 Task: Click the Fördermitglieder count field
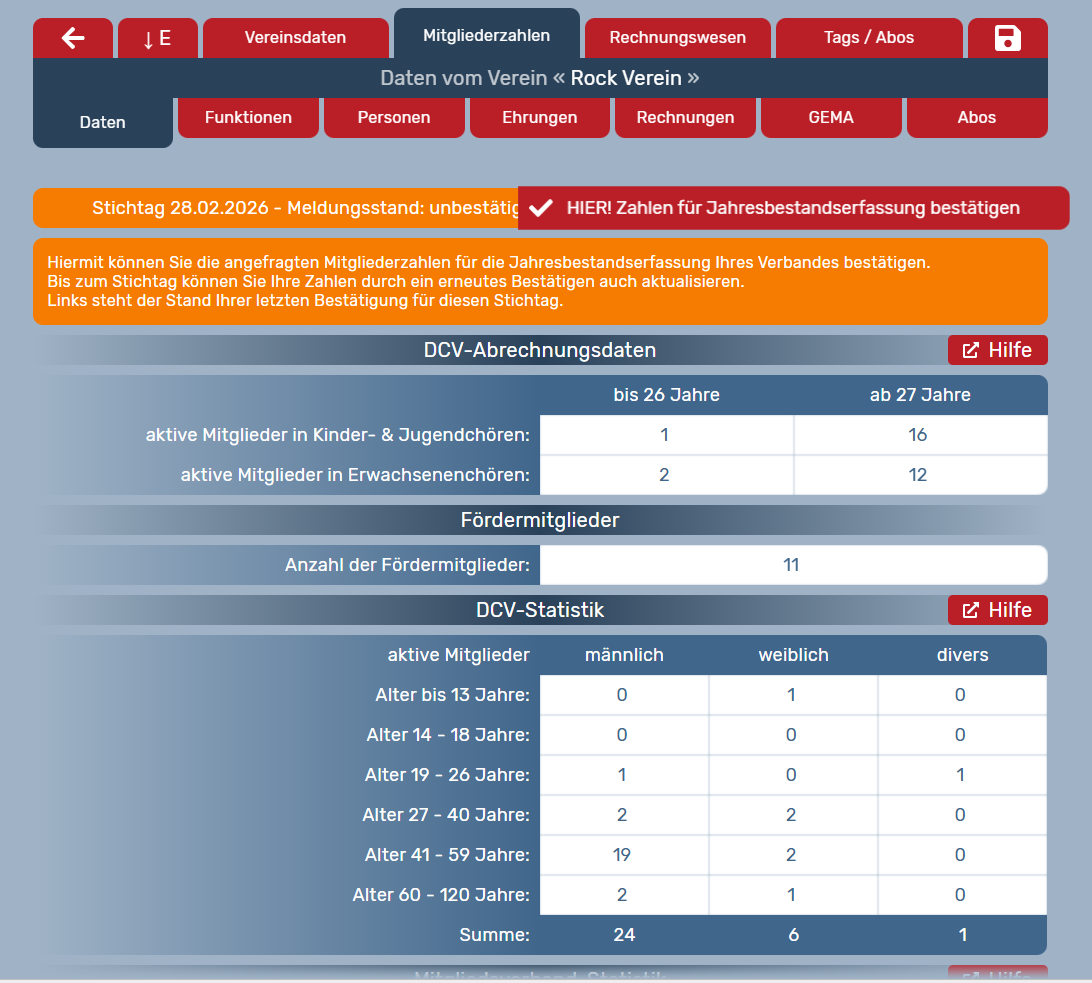point(792,565)
